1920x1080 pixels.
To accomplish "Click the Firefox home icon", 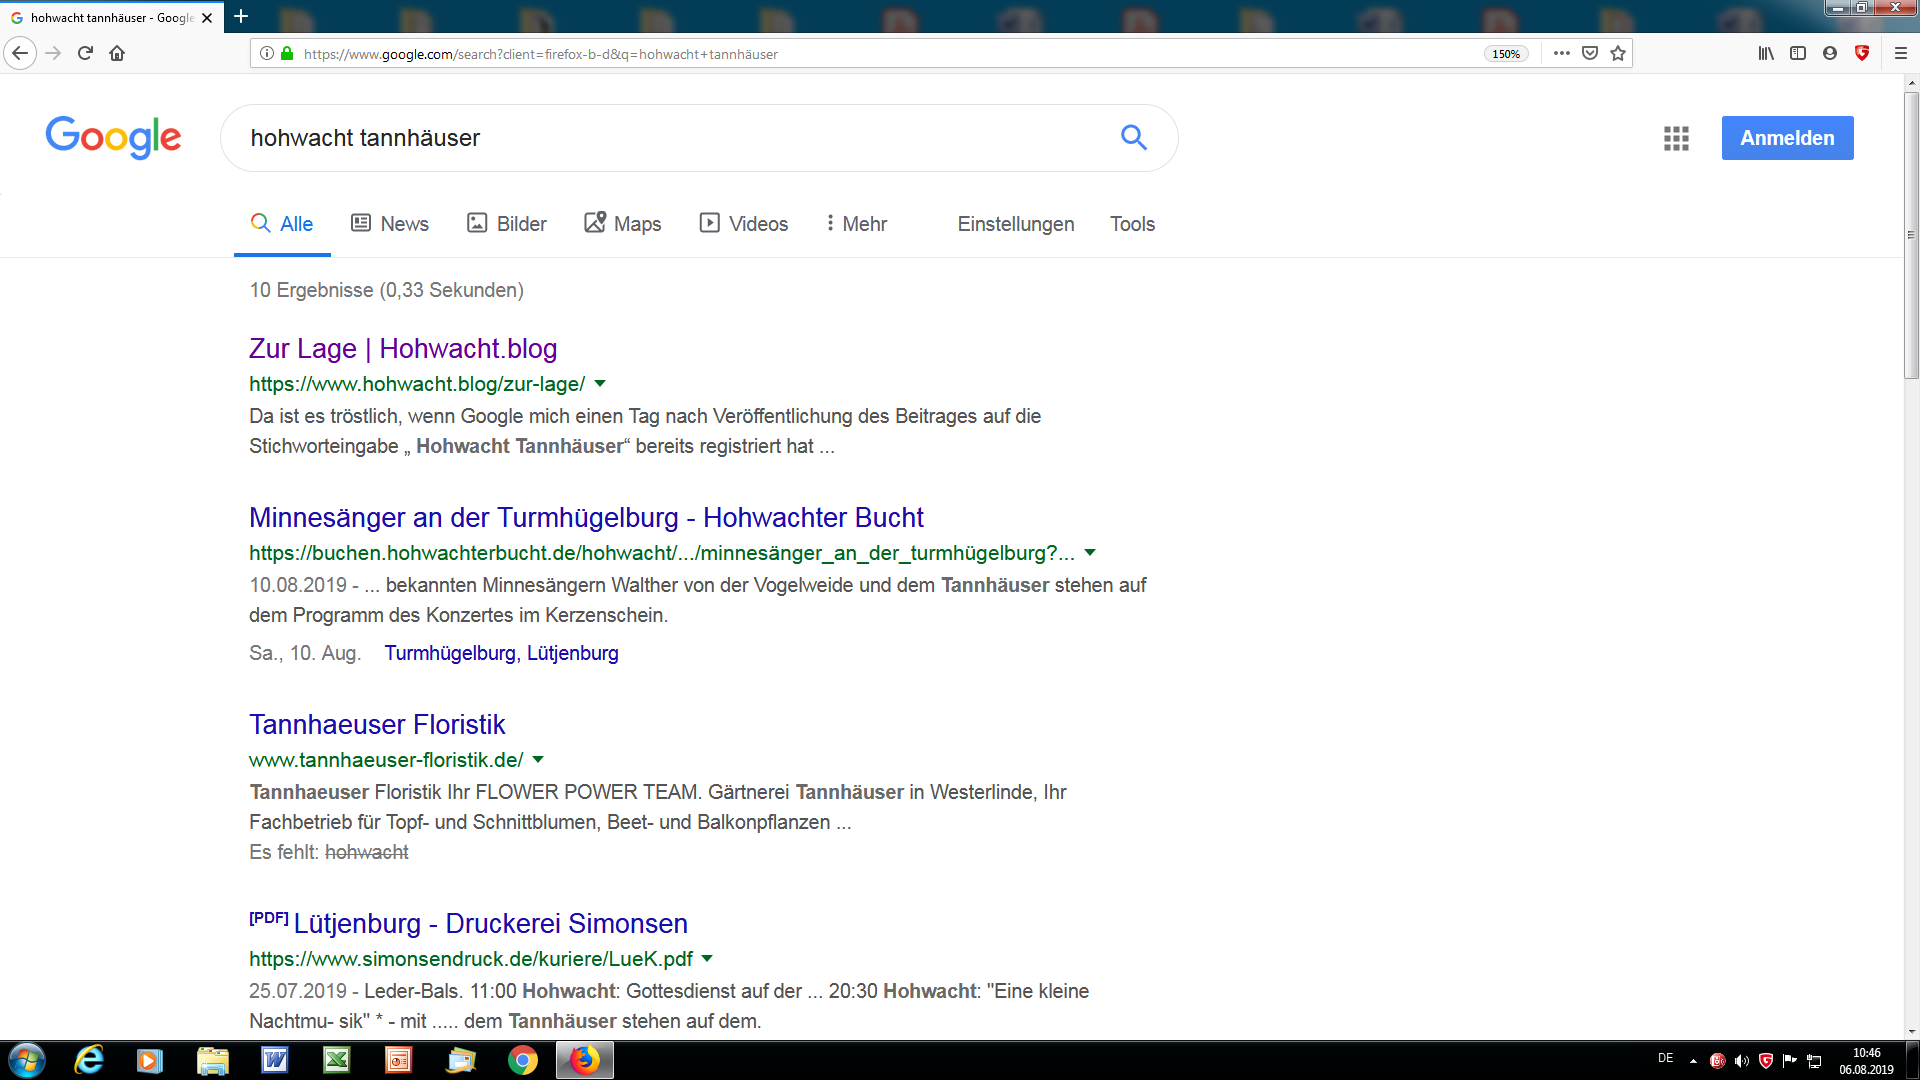I will (117, 53).
